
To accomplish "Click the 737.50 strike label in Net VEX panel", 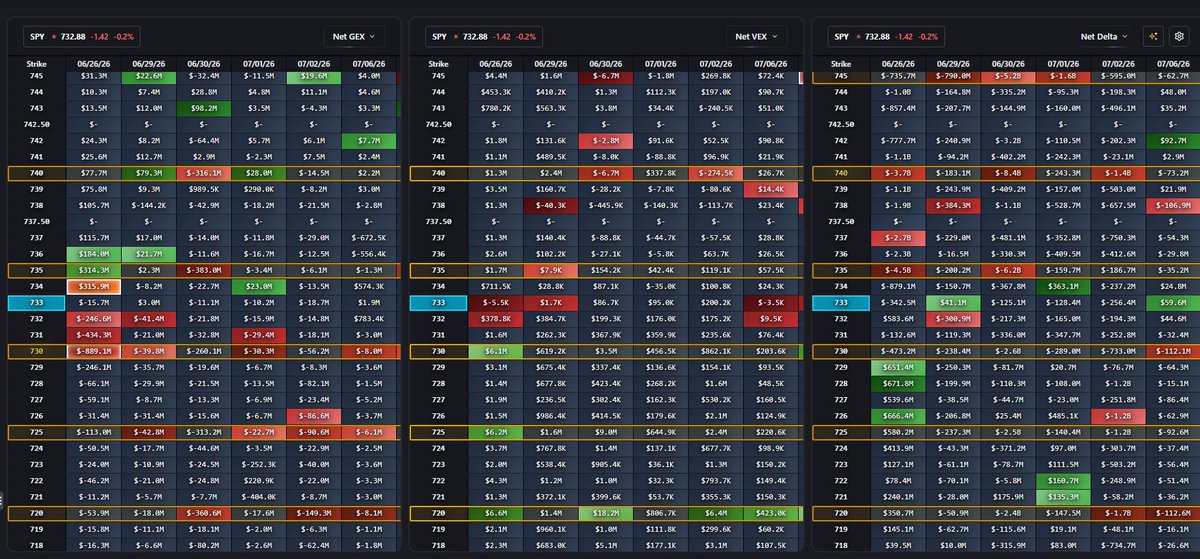I will [439, 224].
